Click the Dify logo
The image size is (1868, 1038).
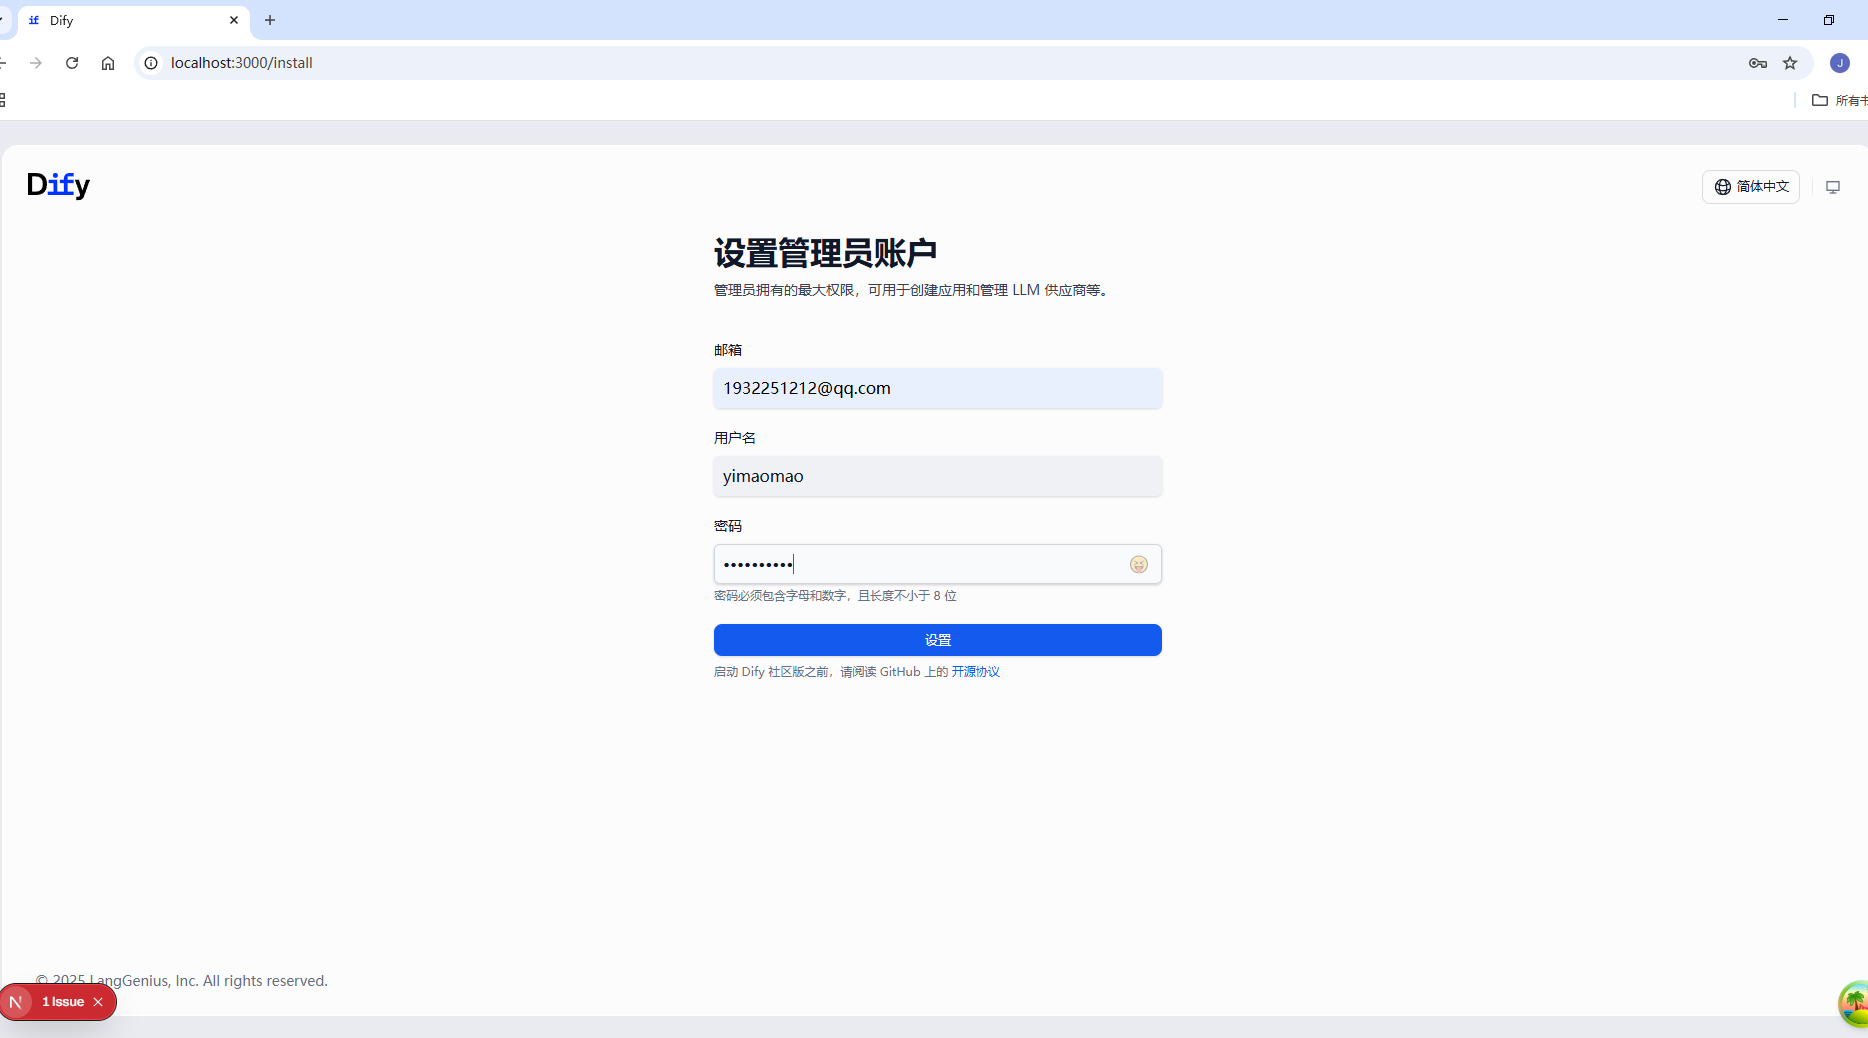(x=58, y=185)
